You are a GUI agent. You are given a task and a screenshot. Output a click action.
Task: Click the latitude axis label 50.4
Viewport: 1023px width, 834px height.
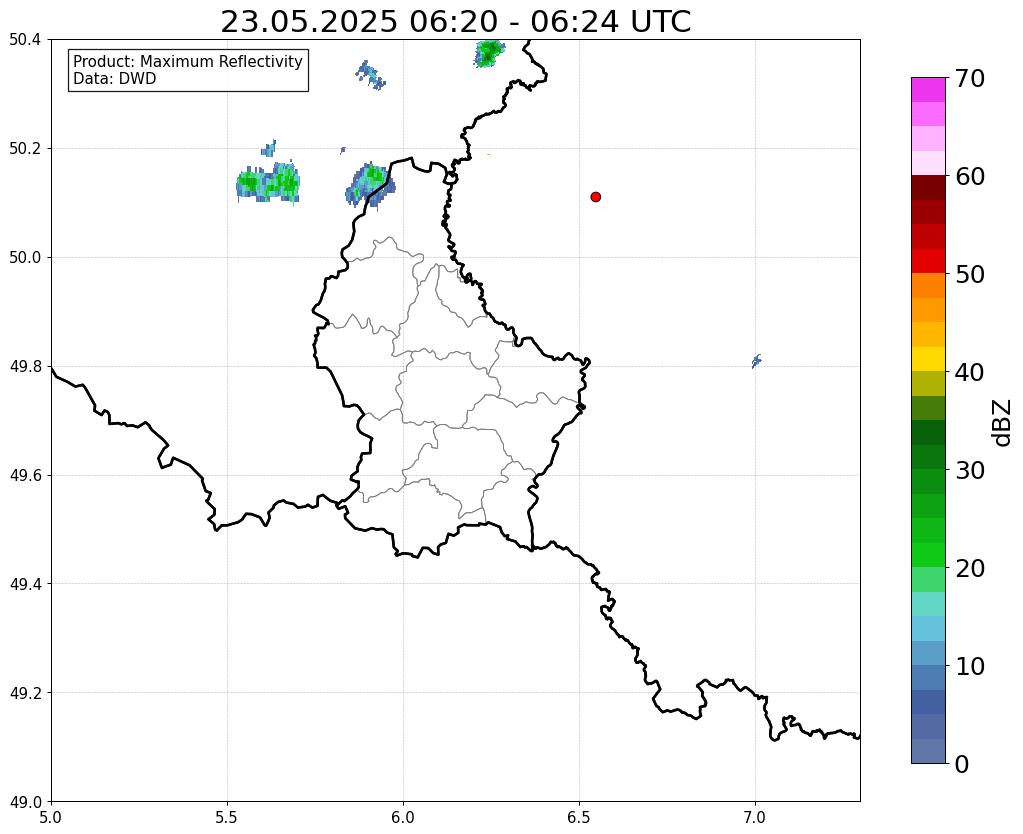(x=25, y=40)
